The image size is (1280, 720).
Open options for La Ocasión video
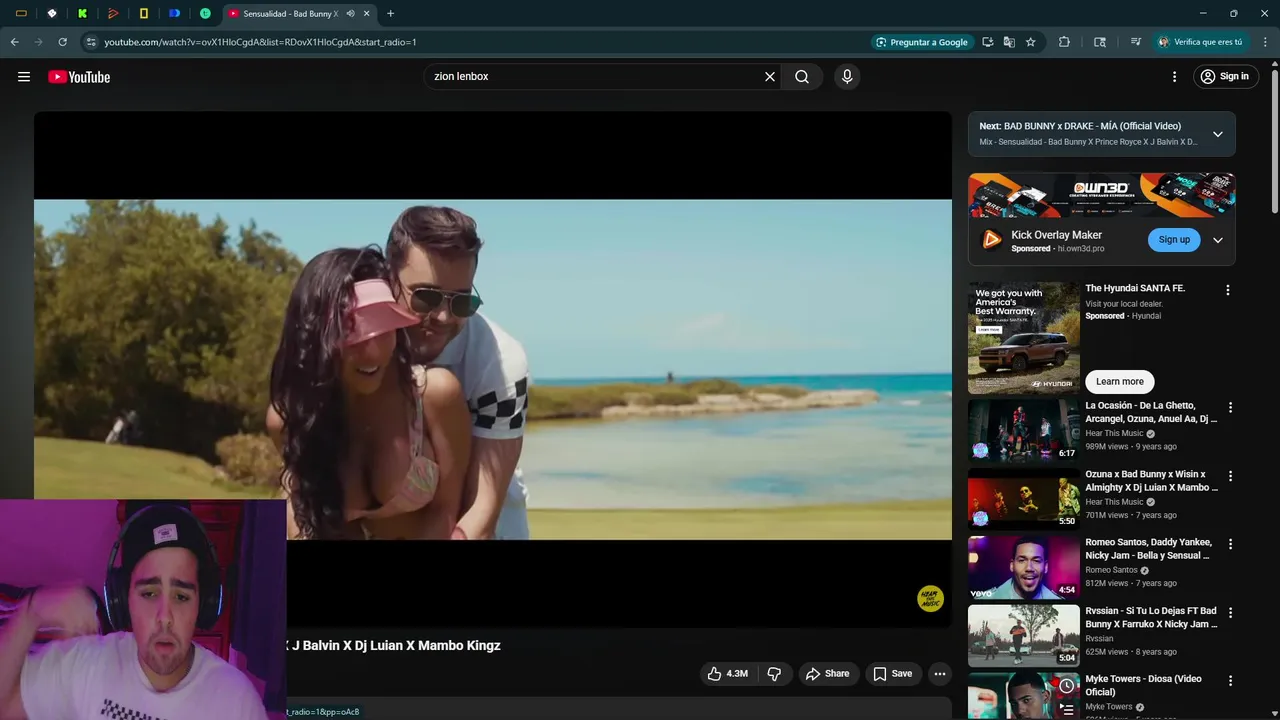[1231, 408]
